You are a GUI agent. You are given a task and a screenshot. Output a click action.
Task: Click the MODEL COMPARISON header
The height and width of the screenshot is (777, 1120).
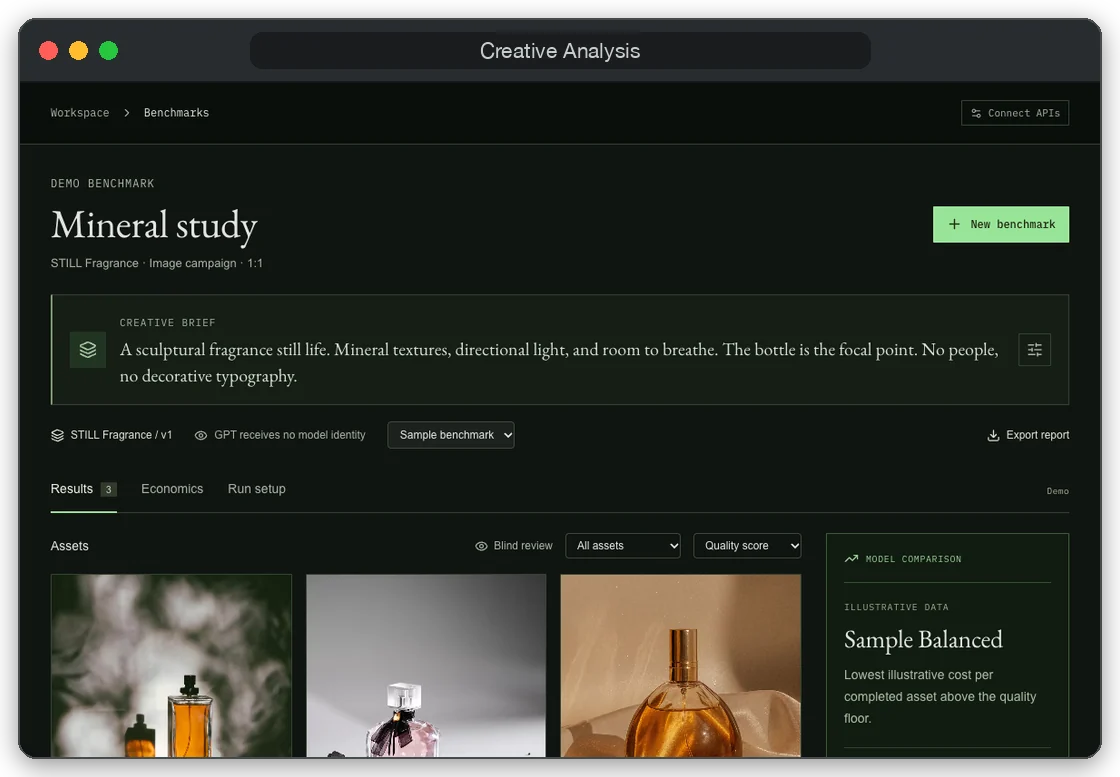pyautogui.click(x=913, y=559)
